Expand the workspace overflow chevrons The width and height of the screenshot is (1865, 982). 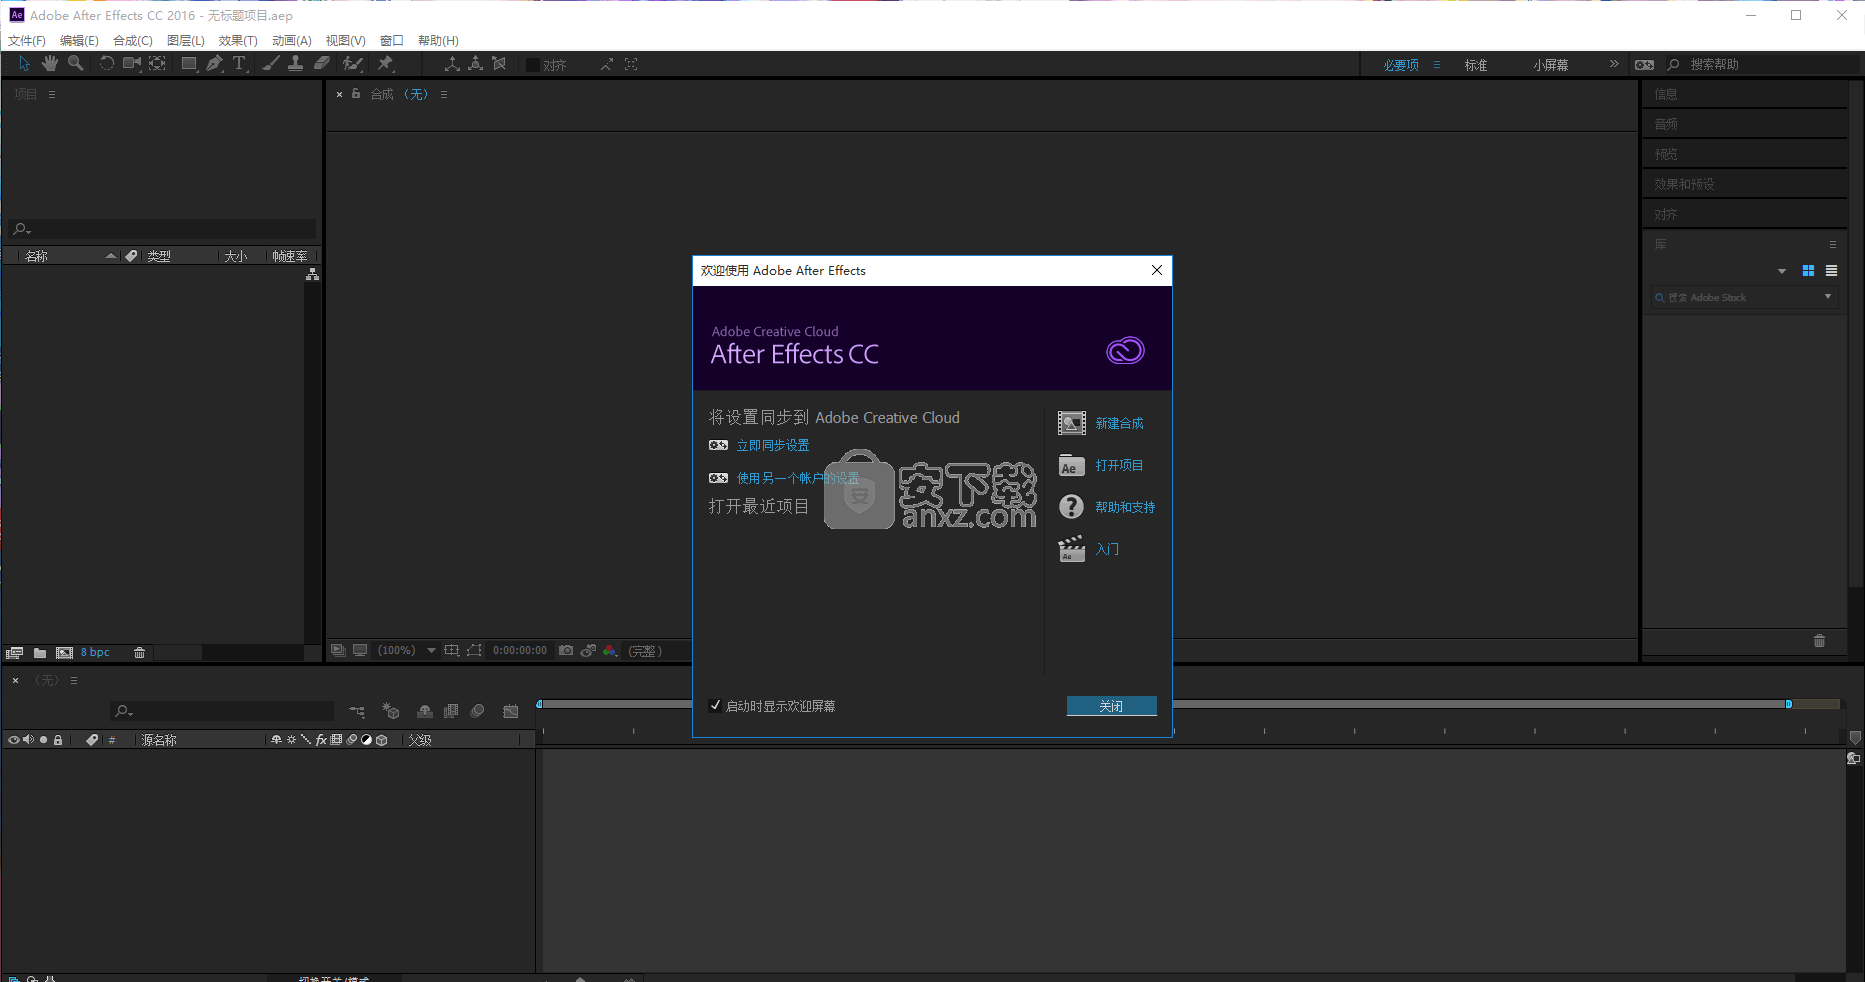pyautogui.click(x=1614, y=64)
